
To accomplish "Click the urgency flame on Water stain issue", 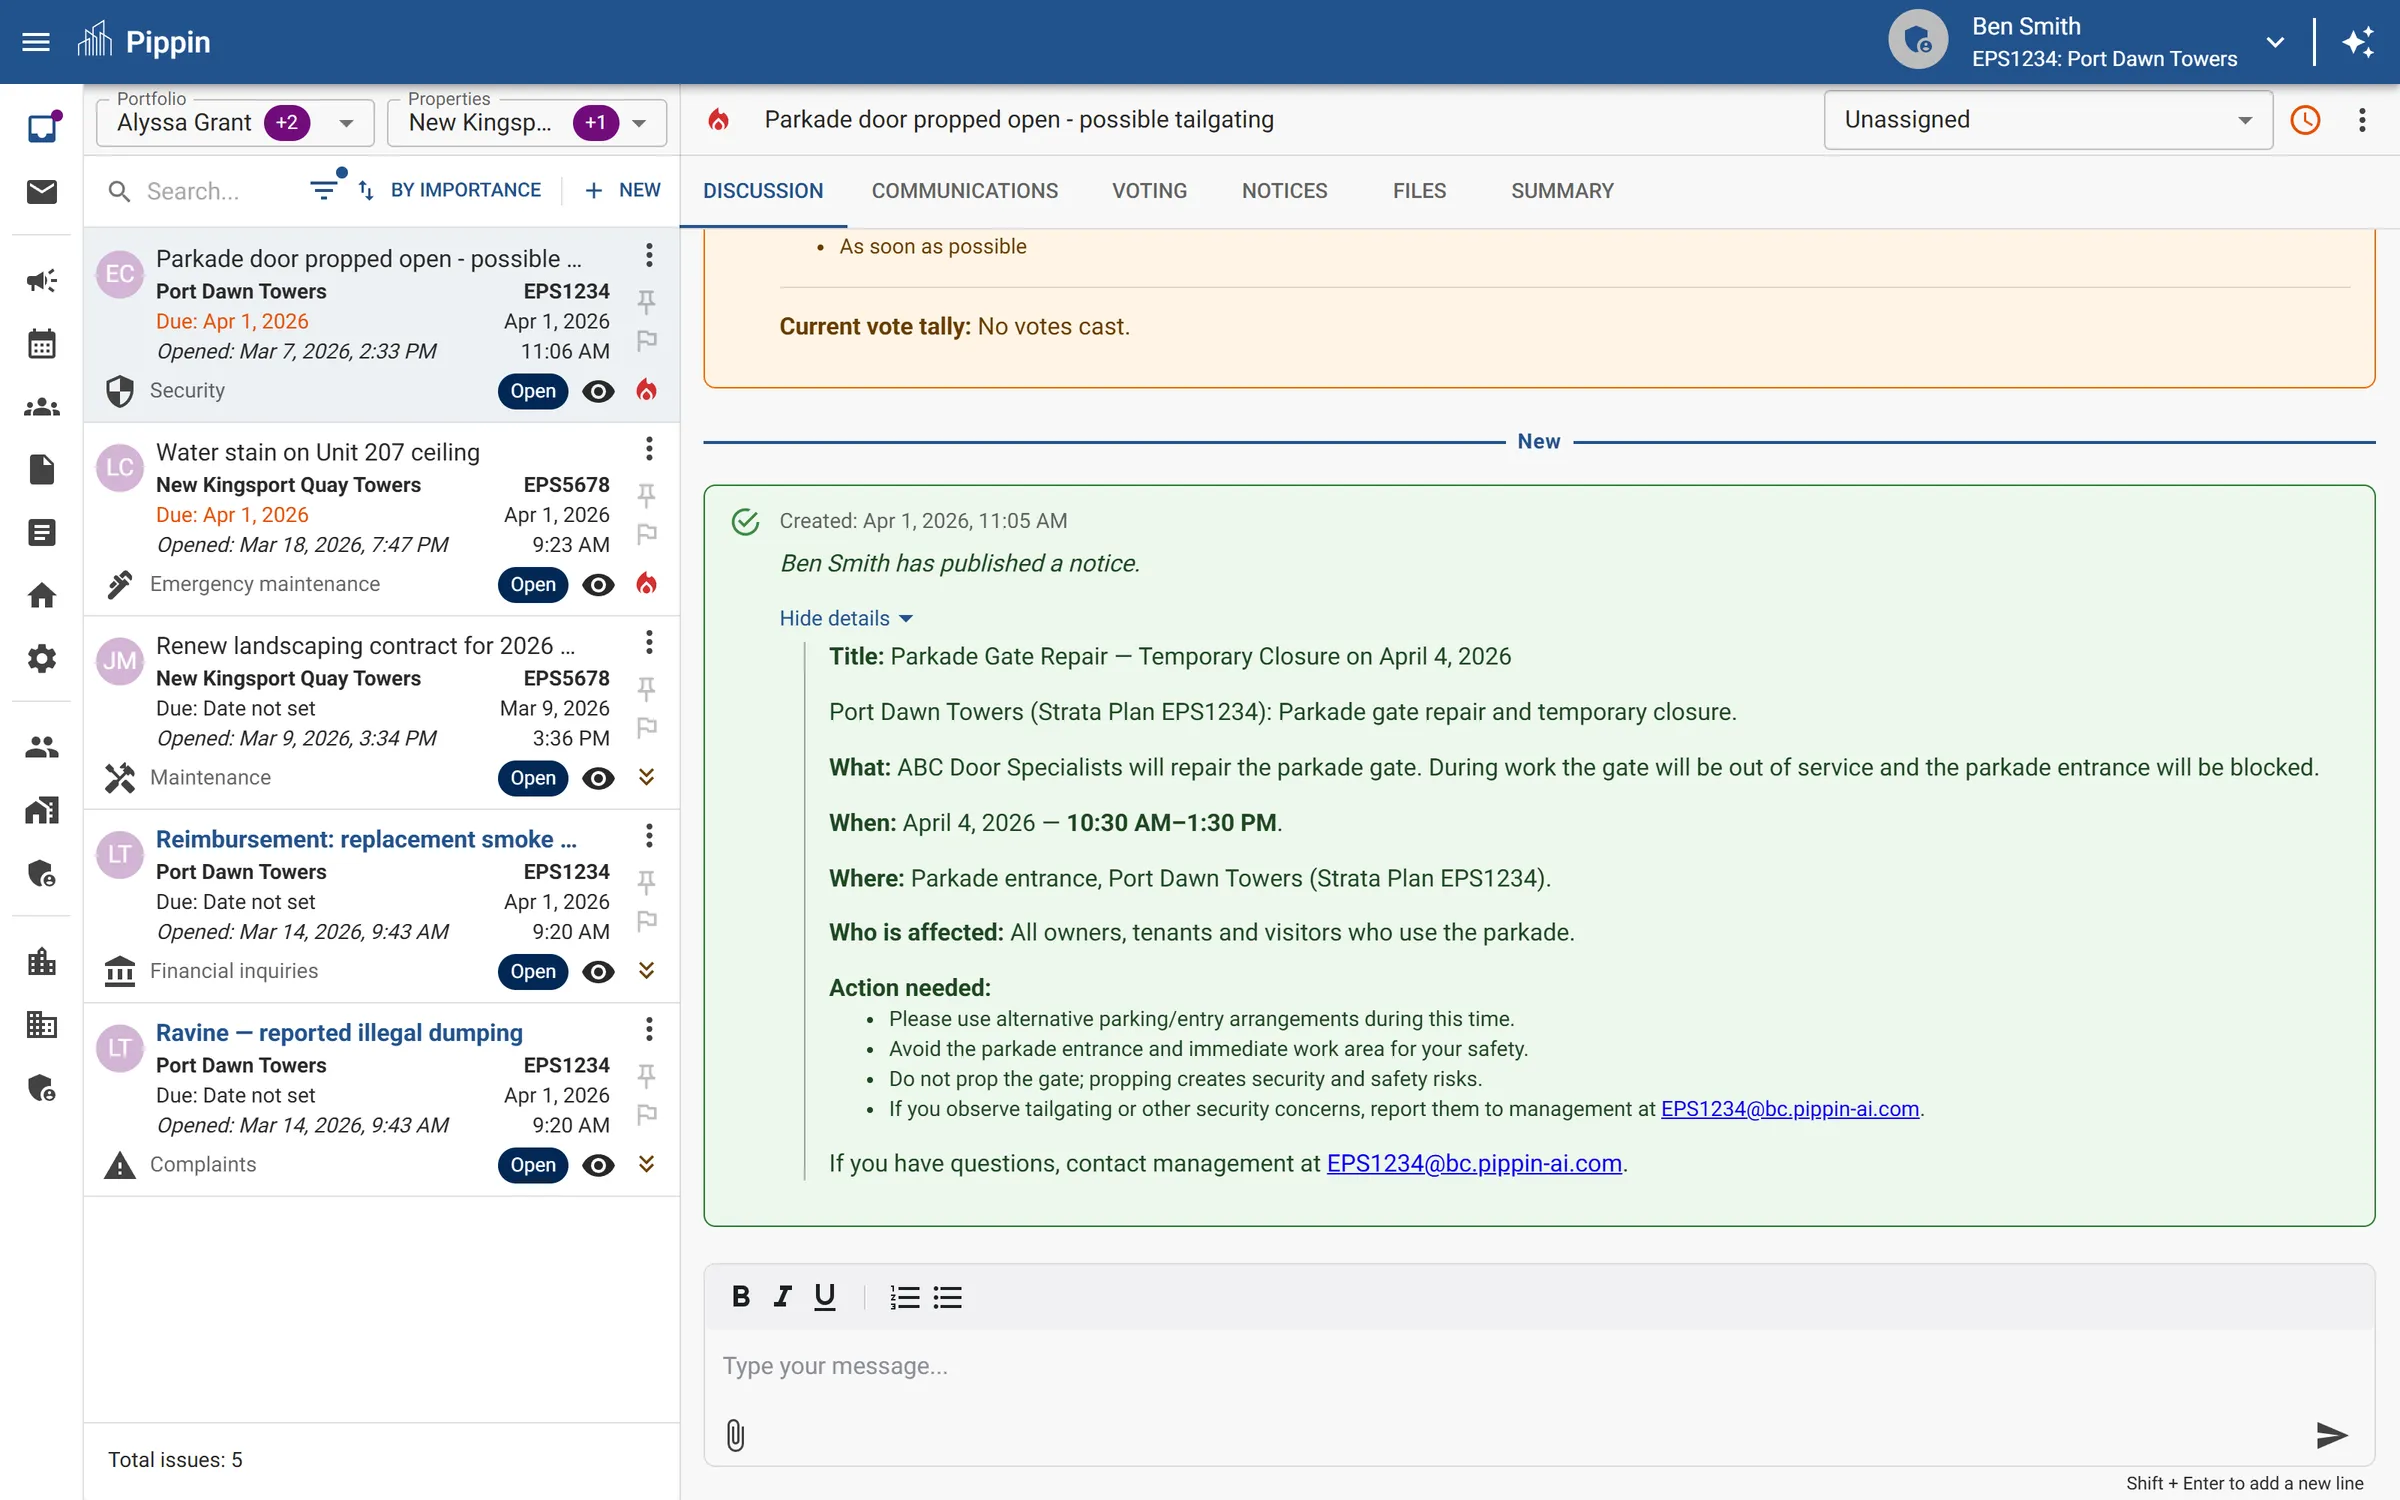I will tap(646, 584).
